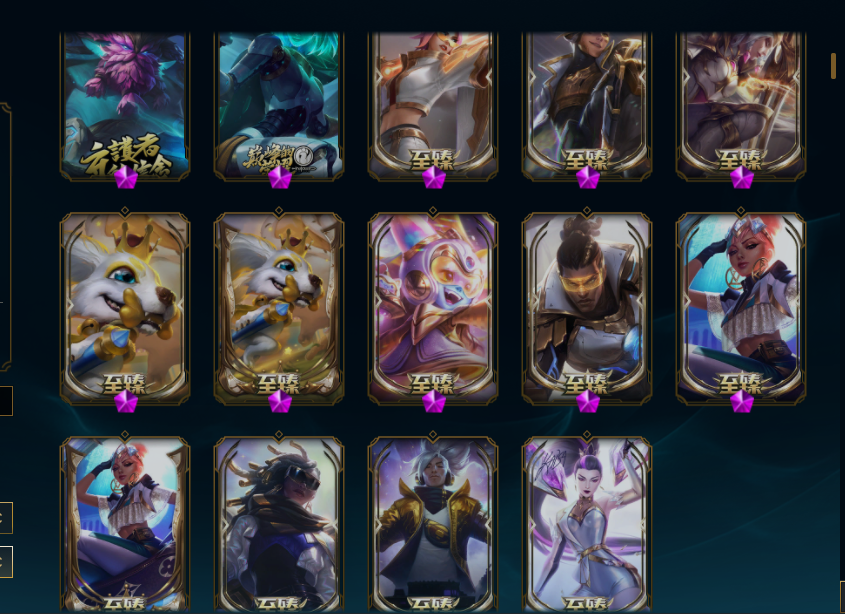Image resolution: width=845 pixels, height=614 pixels.
Task: Click the gem below the top-row pink-haired gold-armor card
Action: pos(434,177)
